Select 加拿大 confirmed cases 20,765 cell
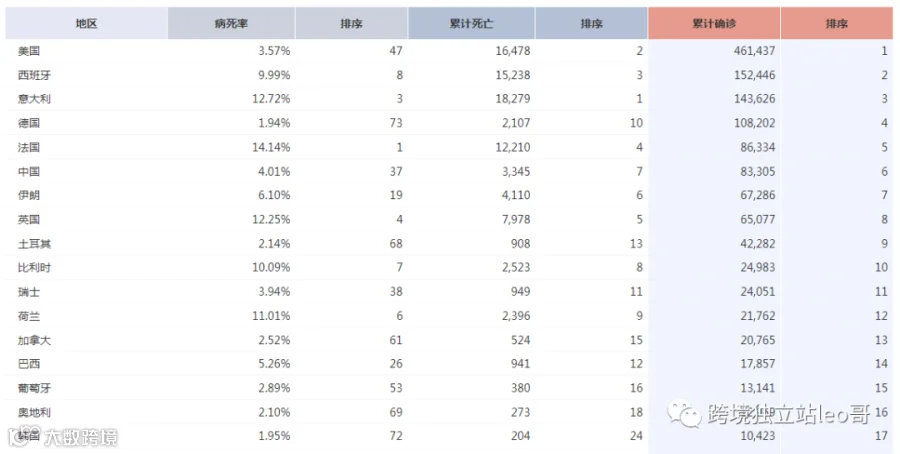This screenshot has width=900, height=454. (x=758, y=340)
